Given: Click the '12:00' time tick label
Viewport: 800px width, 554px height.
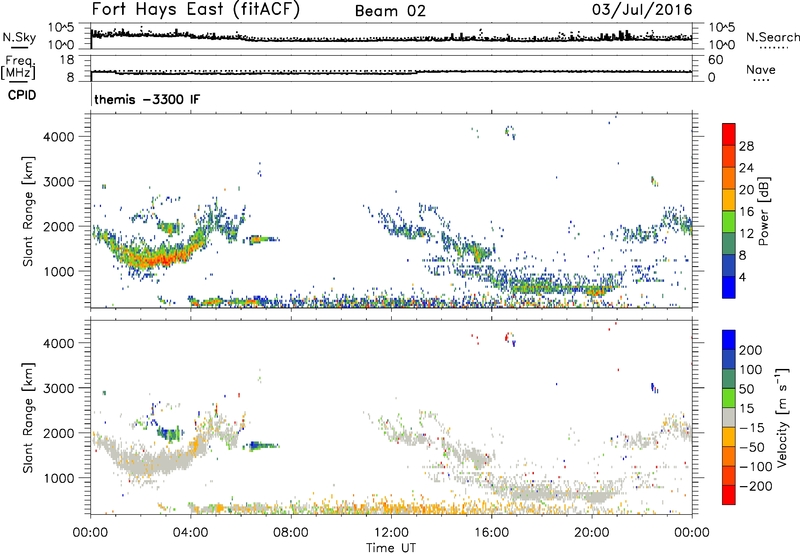Looking at the screenshot, I should tap(391, 533).
